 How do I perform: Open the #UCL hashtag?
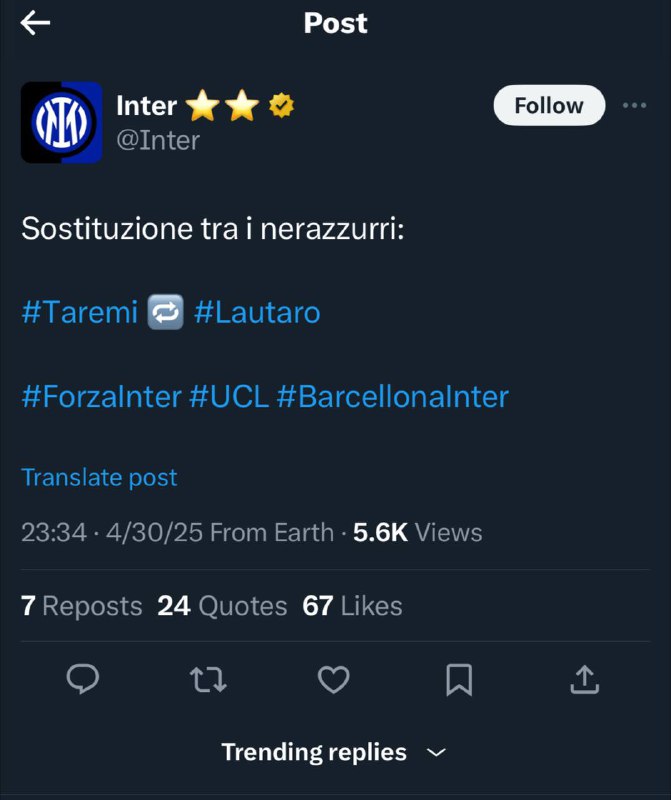pyautogui.click(x=229, y=396)
